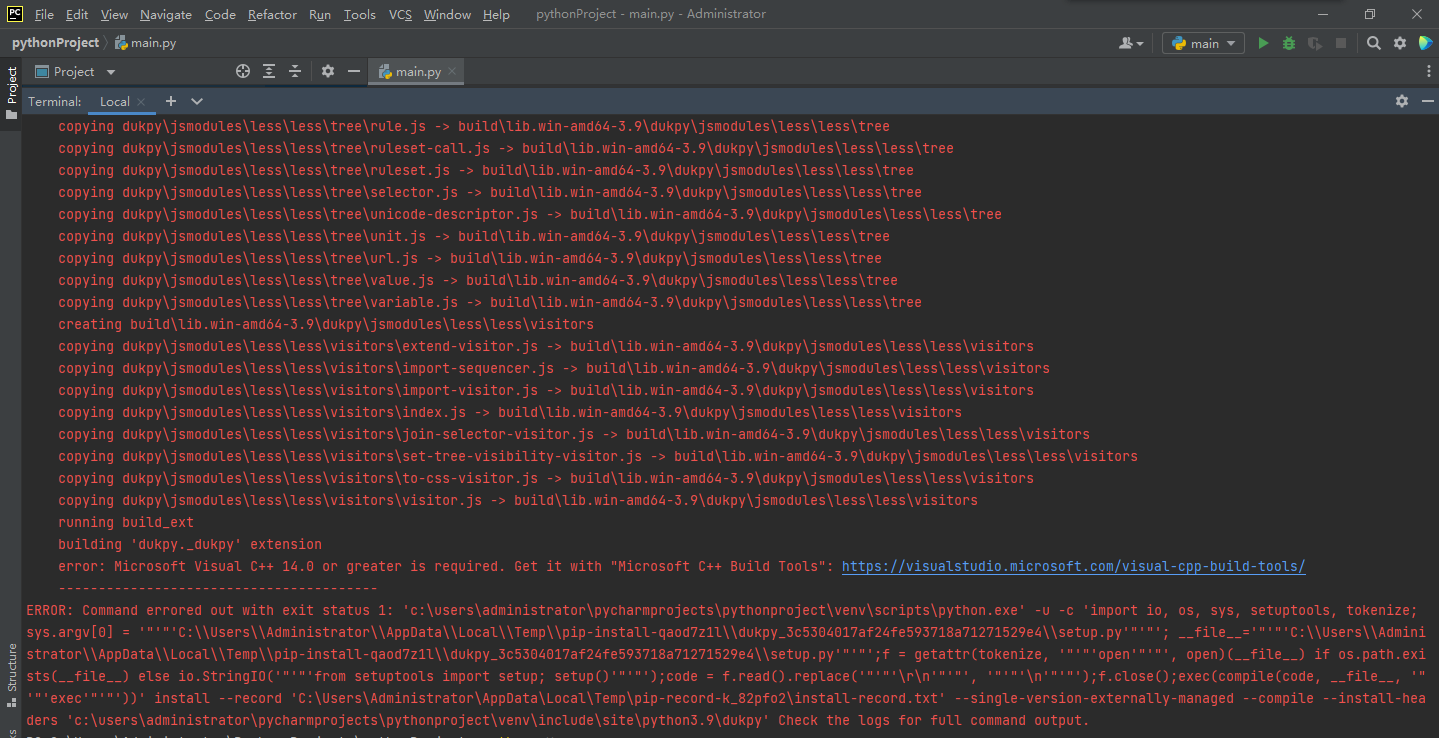Open the visual-cpp-build-tools link

tap(1074, 566)
